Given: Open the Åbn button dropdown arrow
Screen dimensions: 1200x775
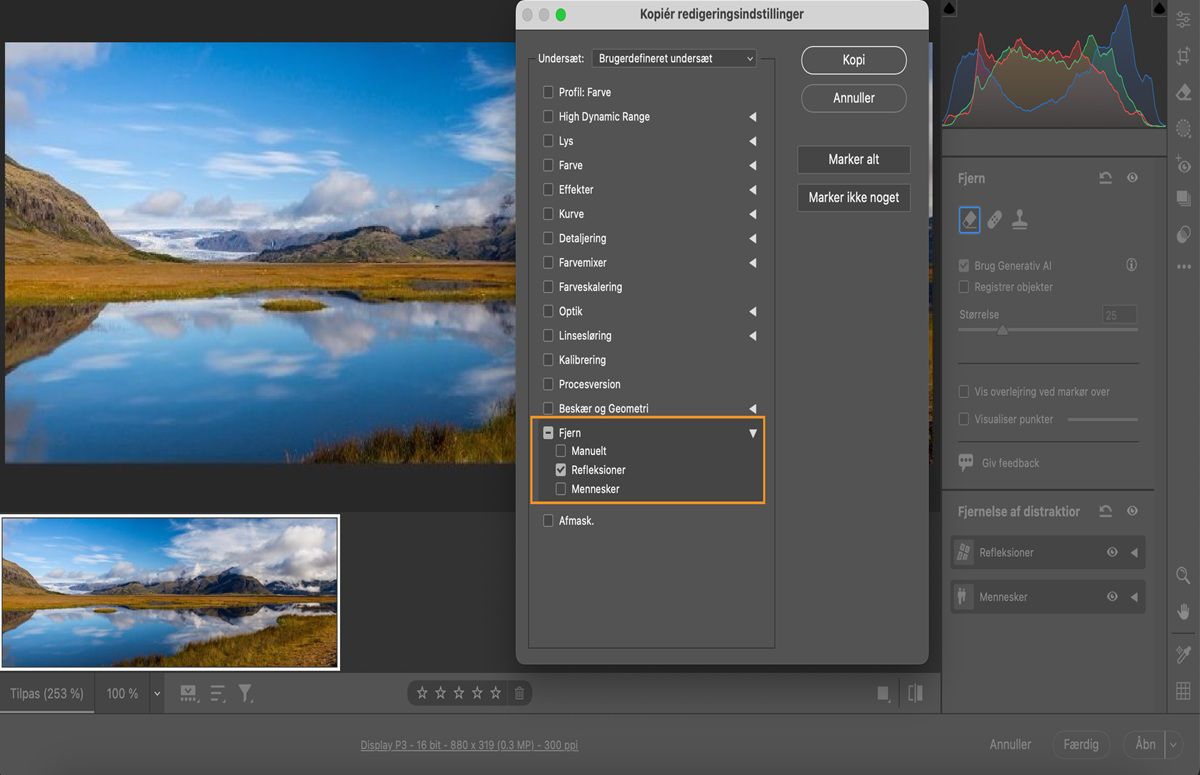Looking at the screenshot, I should click(1173, 744).
